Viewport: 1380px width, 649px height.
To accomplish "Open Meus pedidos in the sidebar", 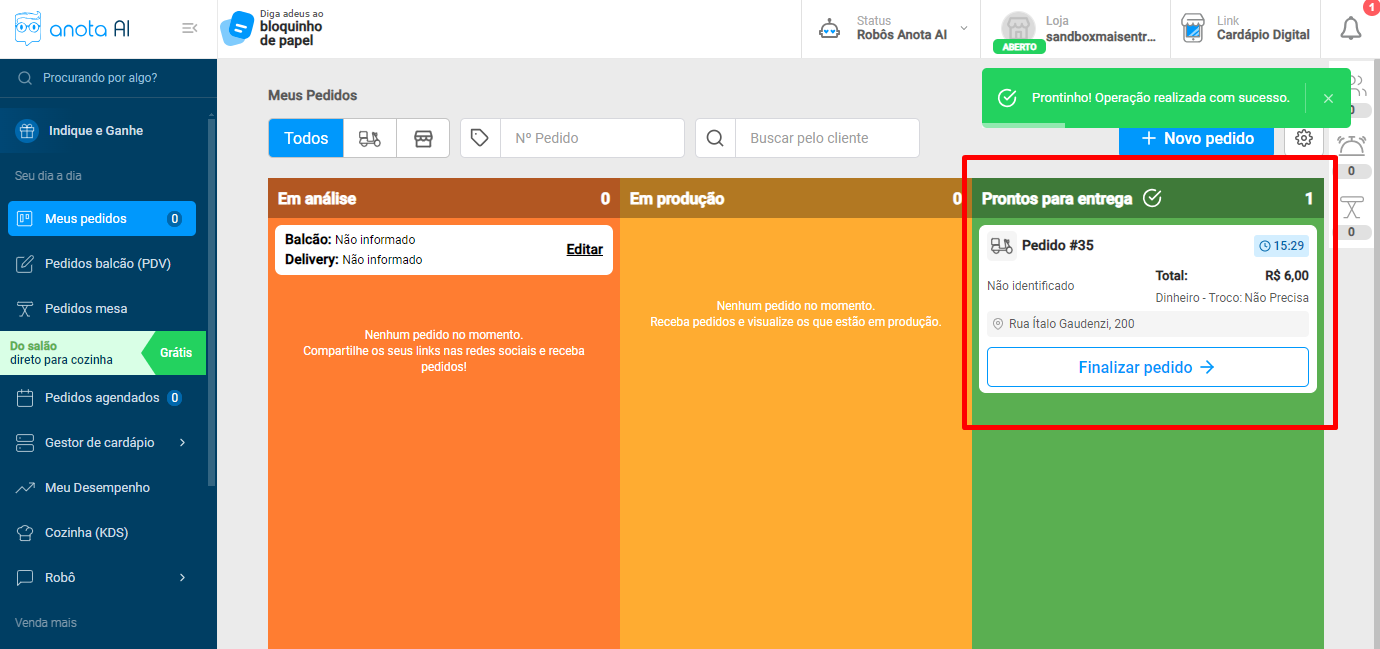I will click(x=102, y=218).
